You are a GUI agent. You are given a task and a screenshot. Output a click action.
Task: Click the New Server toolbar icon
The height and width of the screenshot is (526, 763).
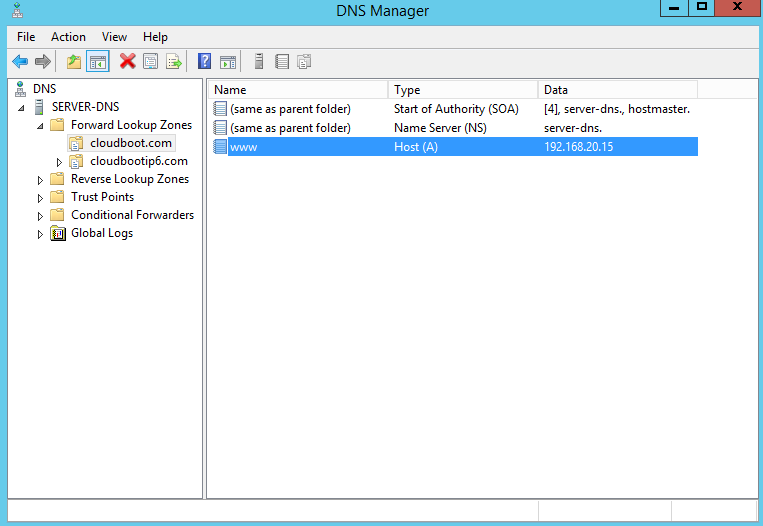click(x=259, y=62)
